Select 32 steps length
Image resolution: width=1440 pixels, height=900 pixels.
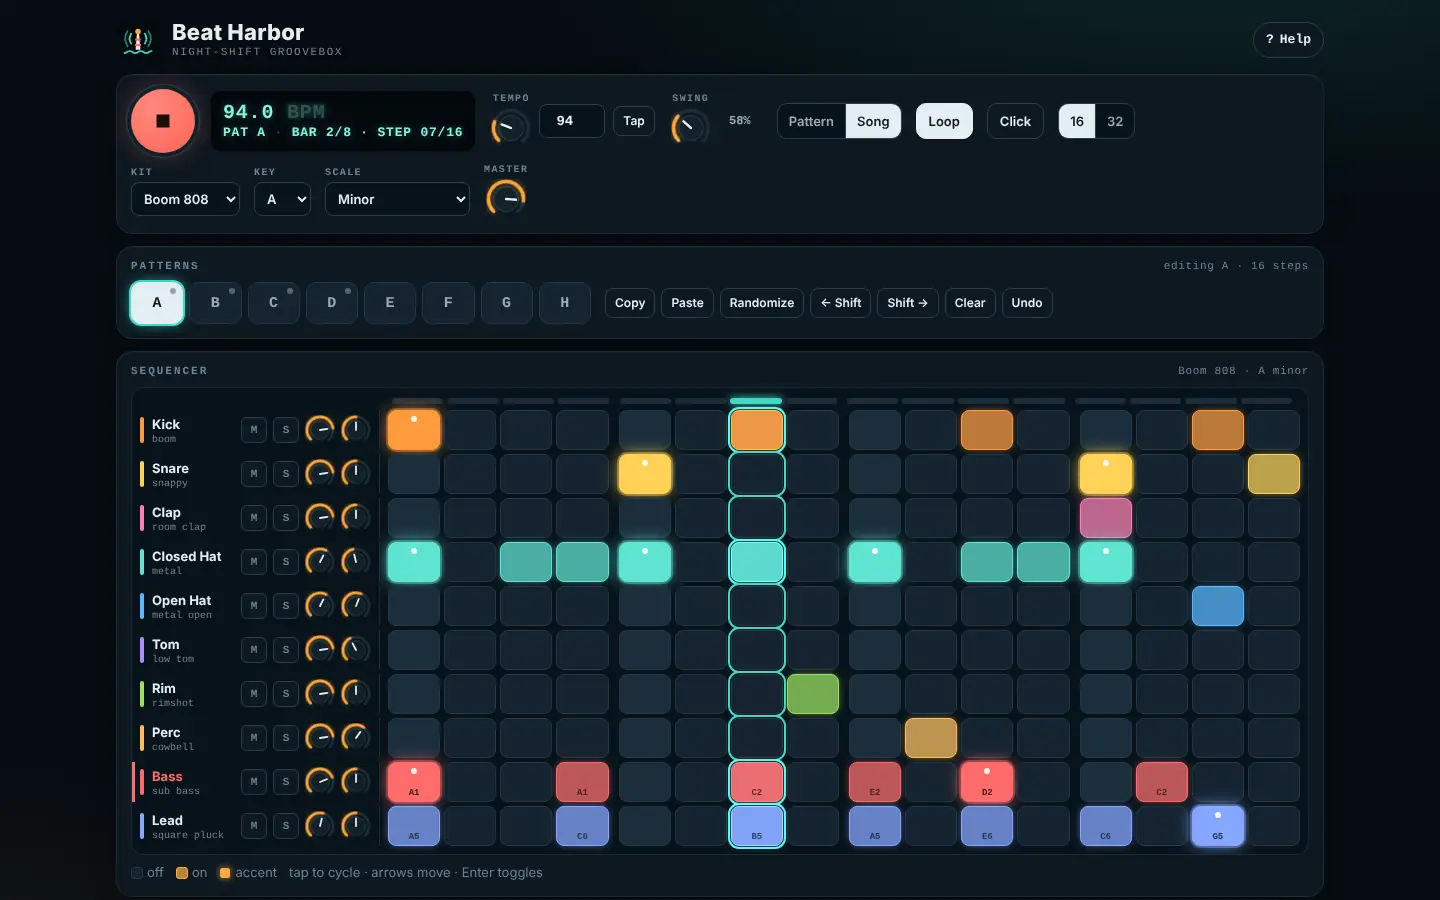[1115, 121]
